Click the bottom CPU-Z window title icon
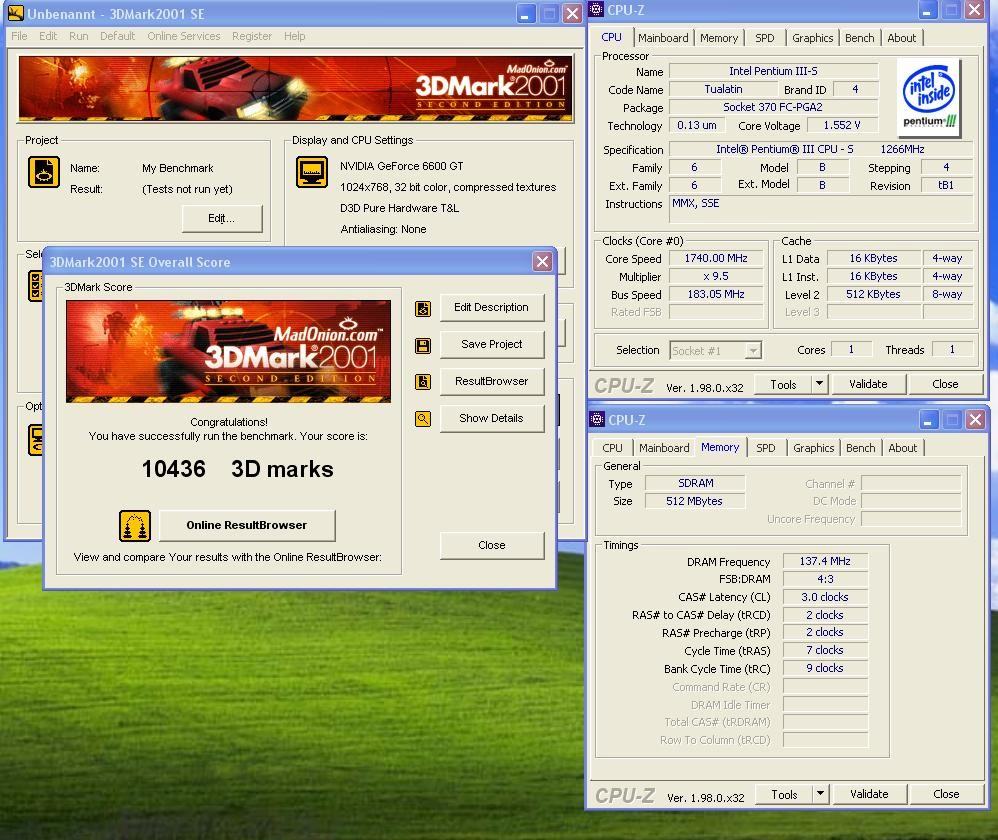The image size is (998, 840). (x=597, y=419)
